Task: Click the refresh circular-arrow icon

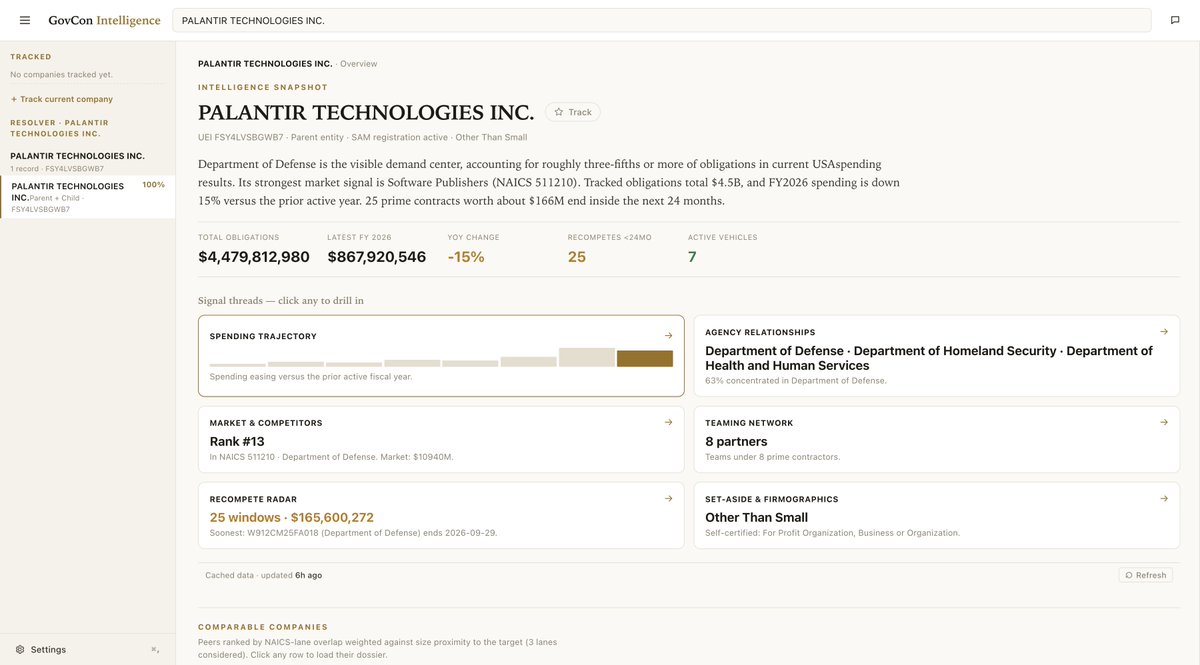Action: point(1129,575)
